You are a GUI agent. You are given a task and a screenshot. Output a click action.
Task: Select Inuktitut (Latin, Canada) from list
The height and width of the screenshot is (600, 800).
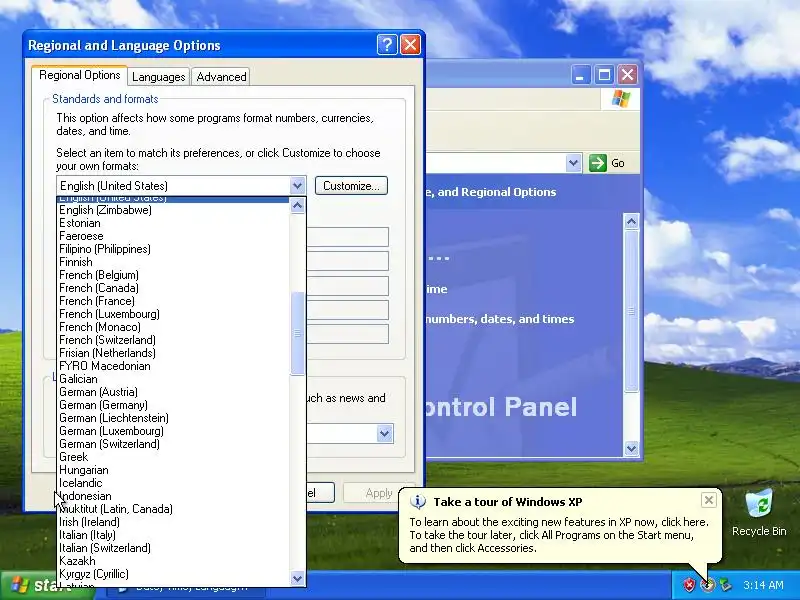[173, 509]
